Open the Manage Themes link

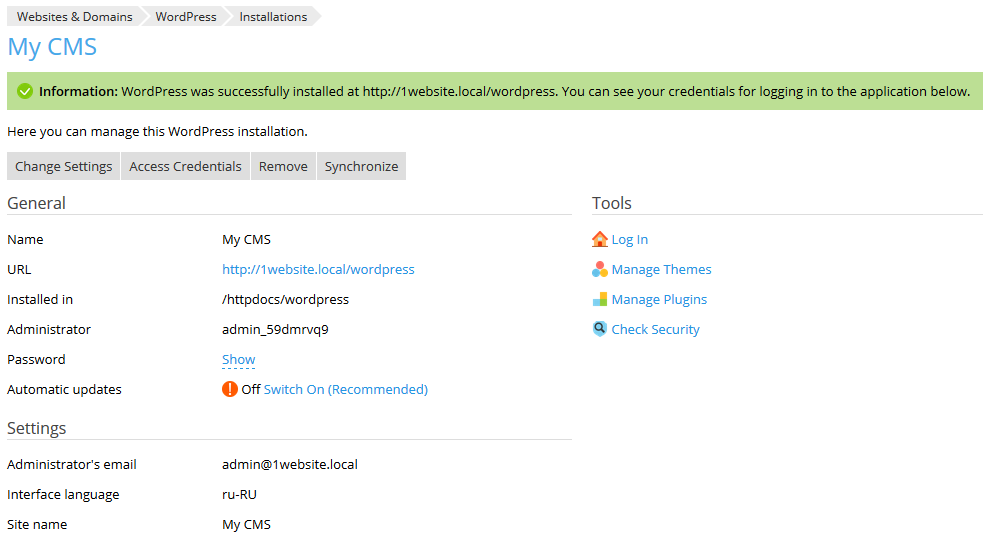coord(661,269)
